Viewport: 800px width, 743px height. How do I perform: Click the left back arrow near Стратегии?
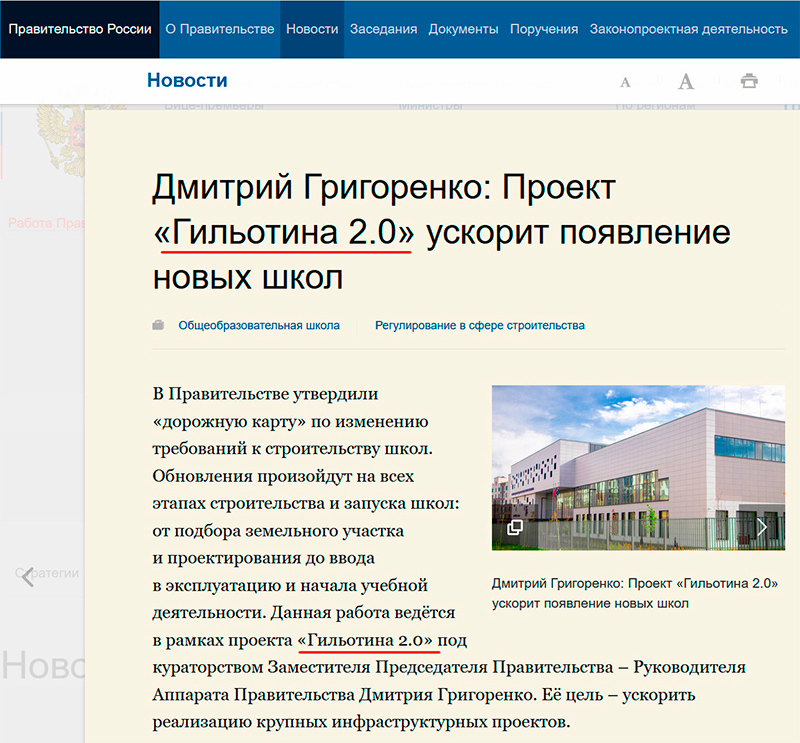click(27, 577)
